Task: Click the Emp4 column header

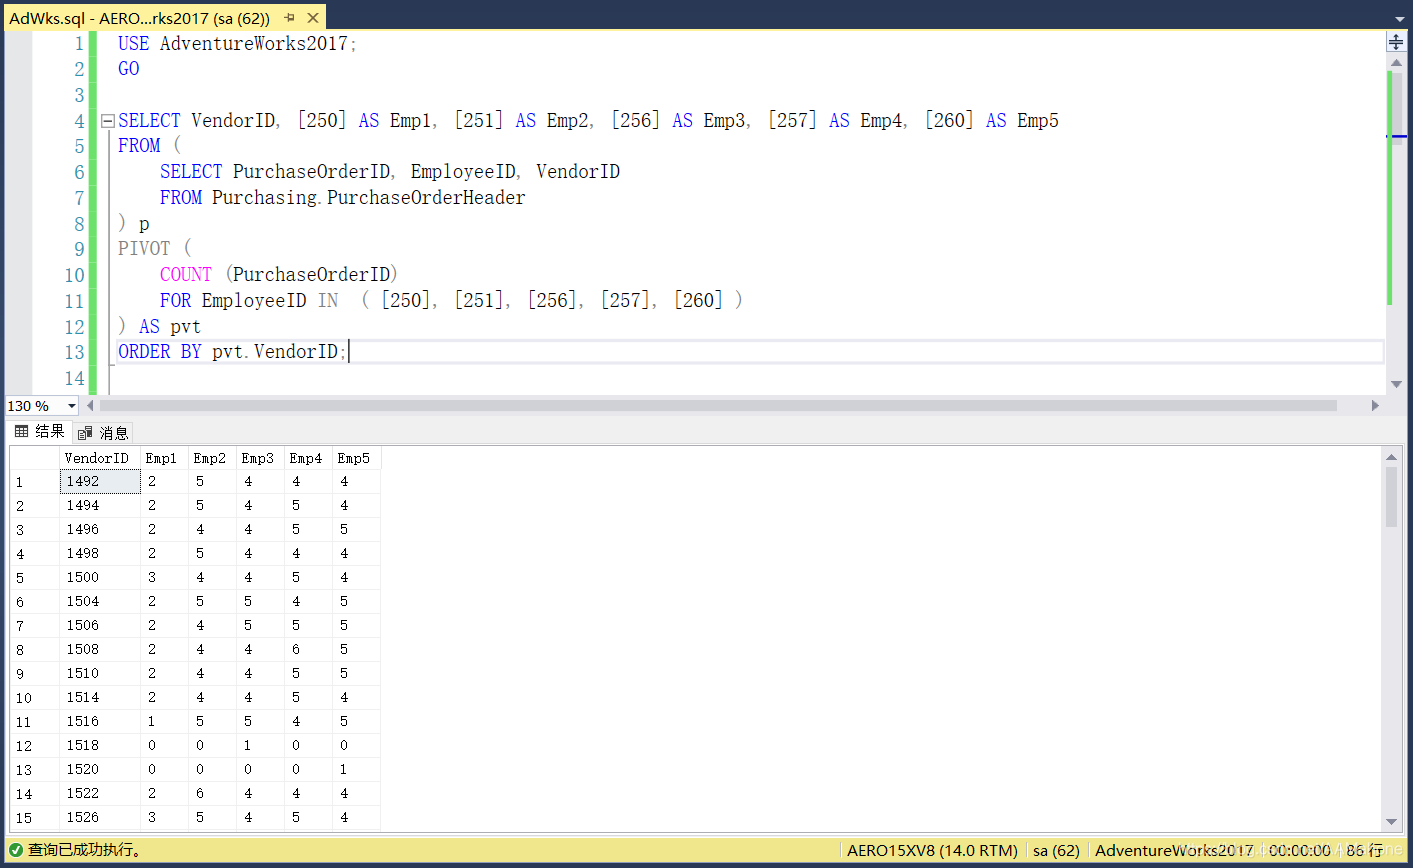Action: click(x=309, y=458)
